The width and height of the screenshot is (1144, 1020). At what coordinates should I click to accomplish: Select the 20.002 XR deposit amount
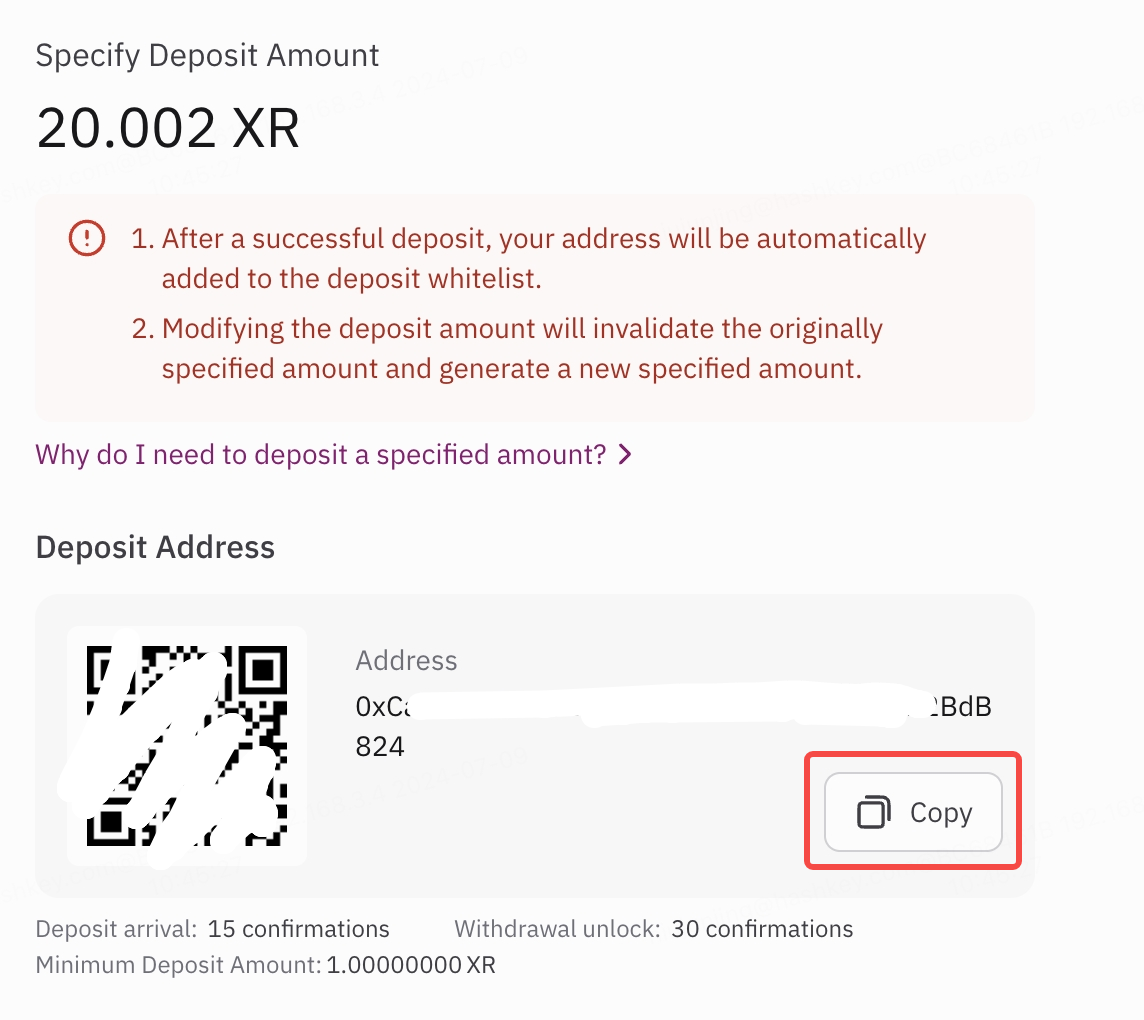point(168,128)
